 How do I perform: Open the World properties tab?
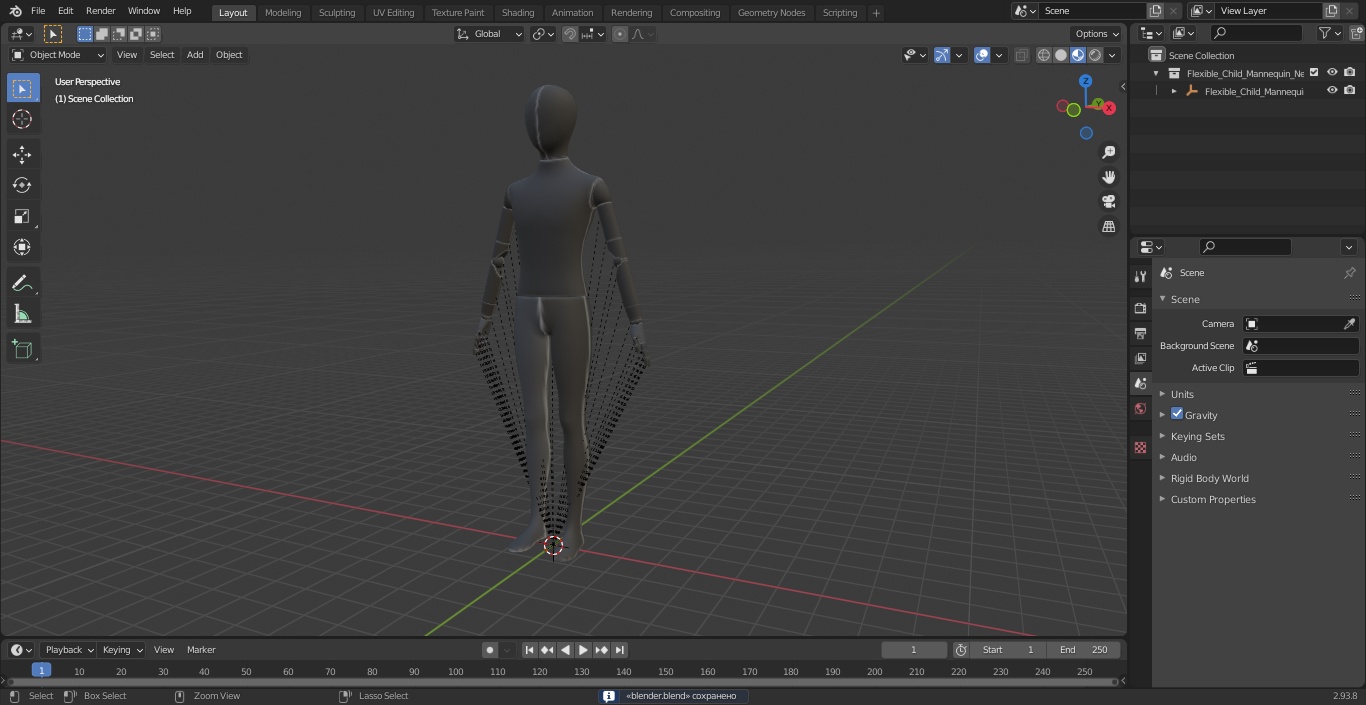(x=1140, y=409)
